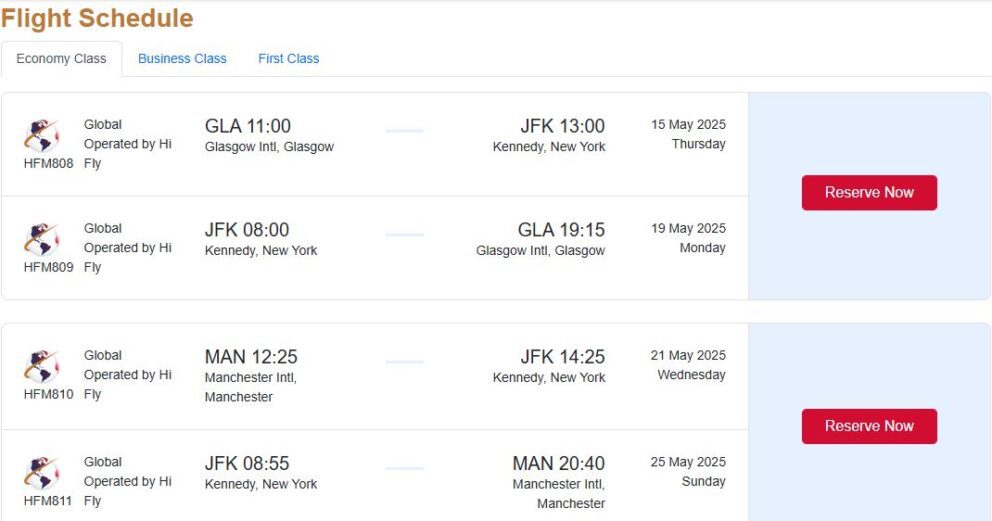Image resolution: width=992 pixels, height=521 pixels.
Task: Click the JFK 13:00 arrival time
Action: 562,126
